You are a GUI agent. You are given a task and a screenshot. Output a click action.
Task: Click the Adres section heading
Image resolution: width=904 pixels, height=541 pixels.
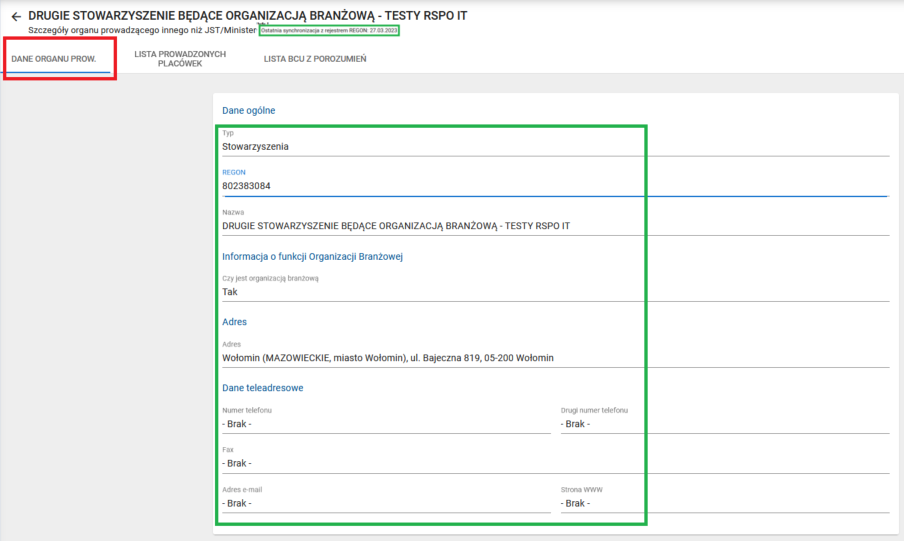tap(234, 322)
